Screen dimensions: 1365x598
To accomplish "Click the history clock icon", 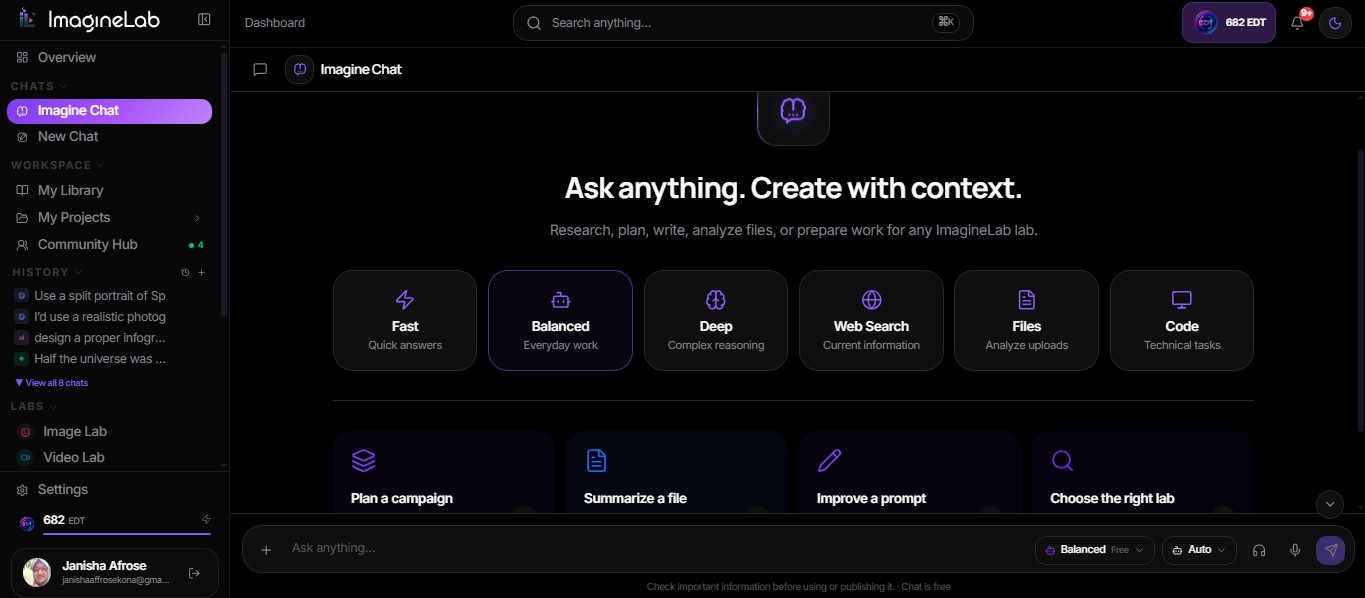I will click(185, 272).
